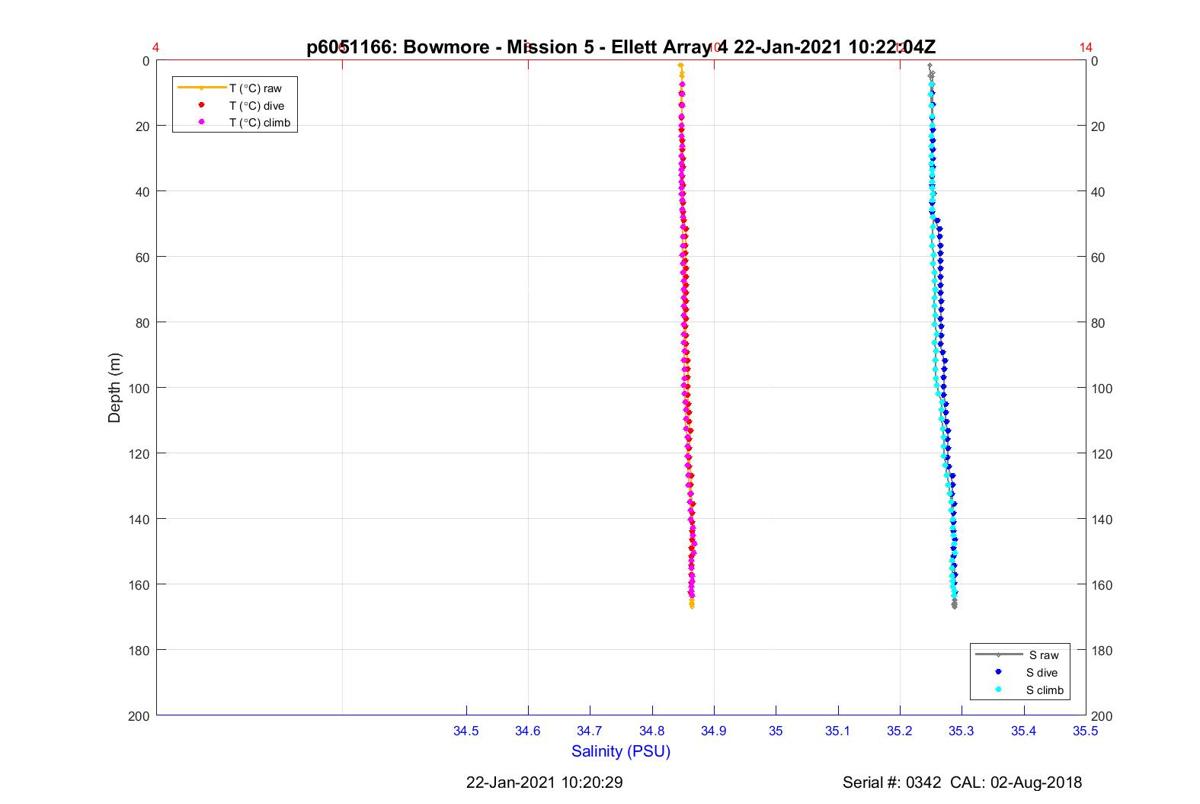This screenshot has width=1200, height=804.
Task: Click the red '14' temperature tick label
Action: pyautogui.click(x=1086, y=47)
